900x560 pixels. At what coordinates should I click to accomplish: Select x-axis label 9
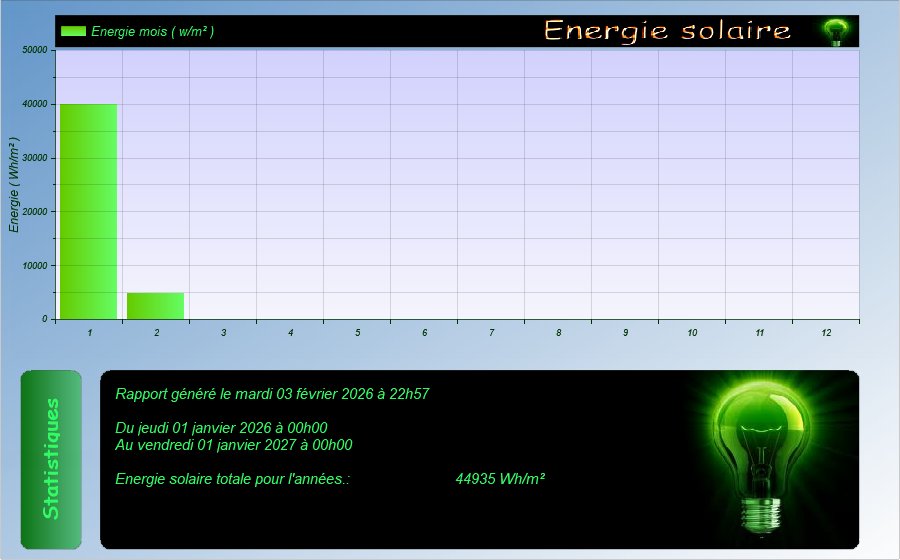[x=625, y=332]
